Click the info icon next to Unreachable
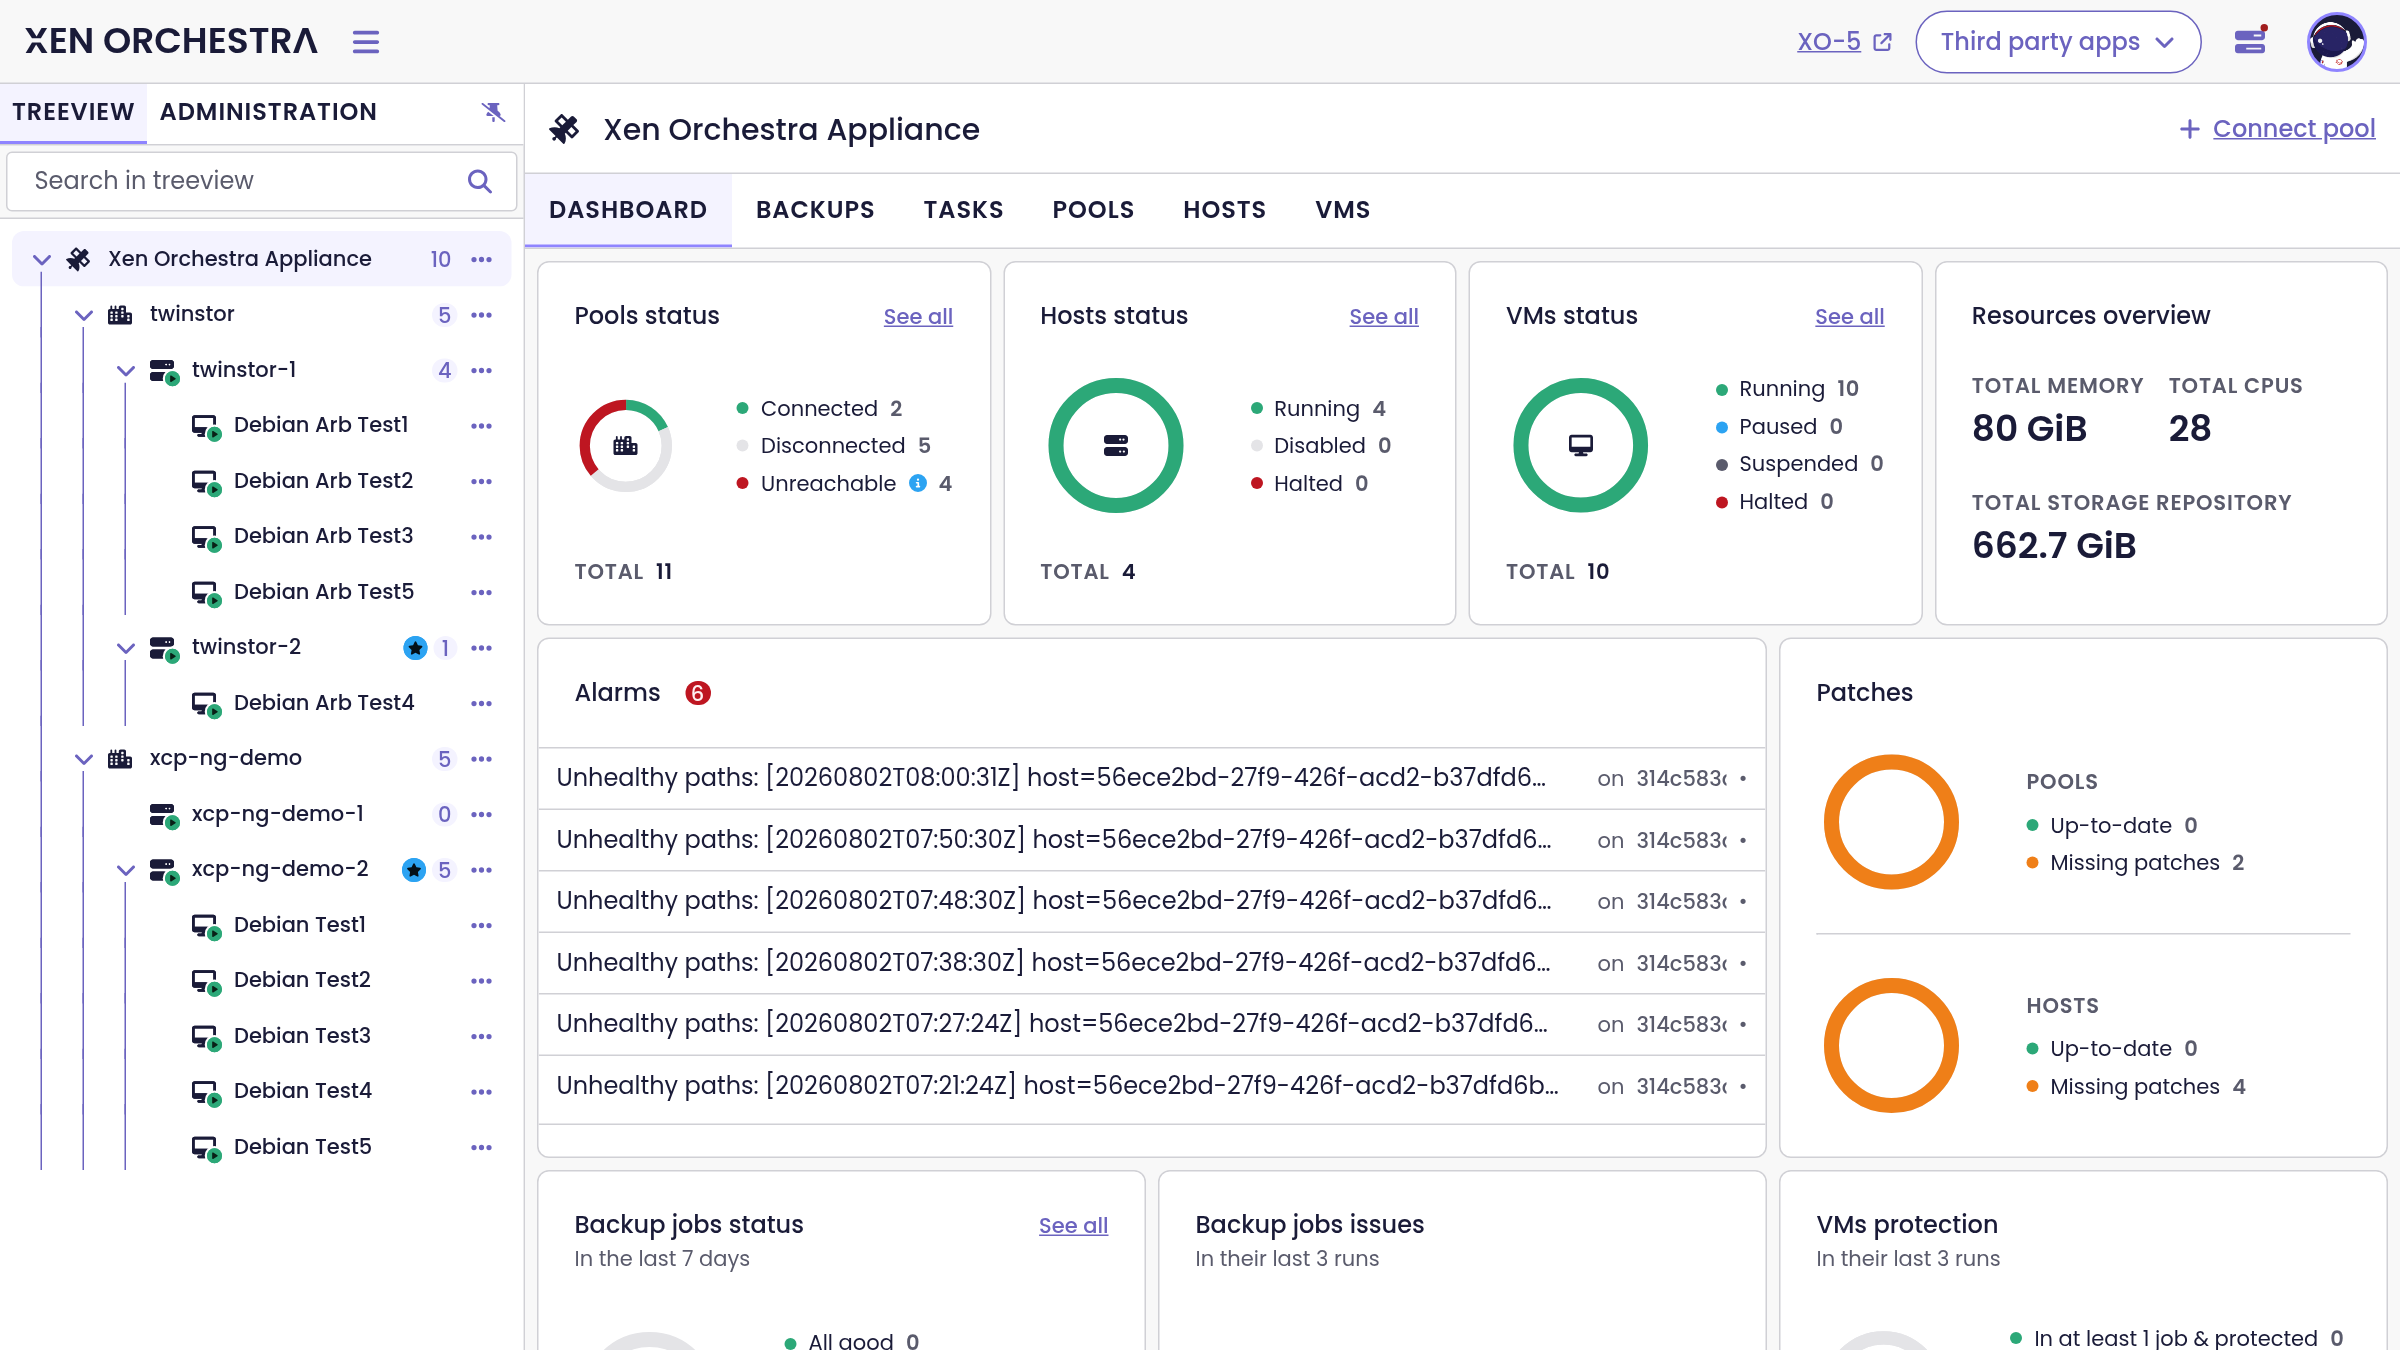This screenshot has width=2400, height=1350. click(x=918, y=483)
